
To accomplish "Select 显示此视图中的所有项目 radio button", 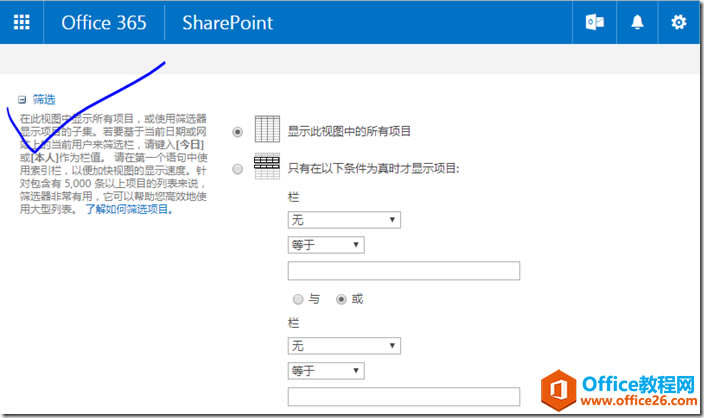I will pos(238,132).
